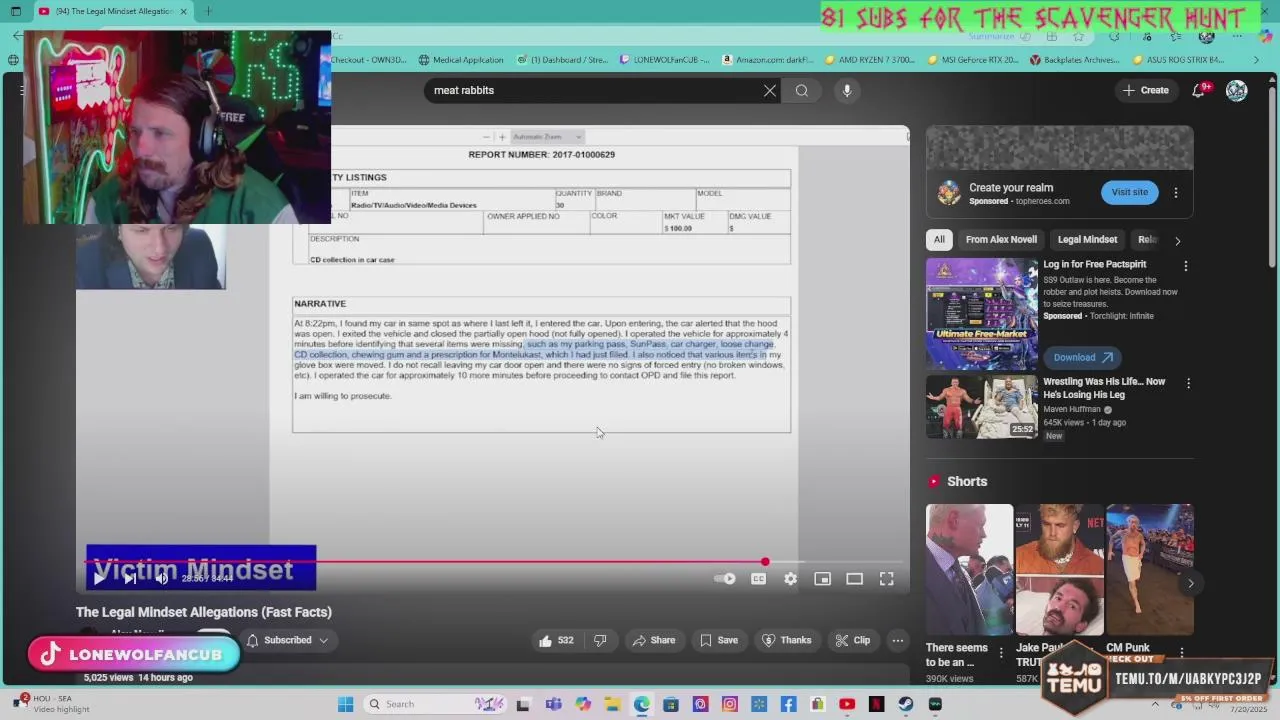Open options for 'There seems to be an' short
This screenshot has width=1280, height=720.
pyautogui.click(x=1001, y=653)
